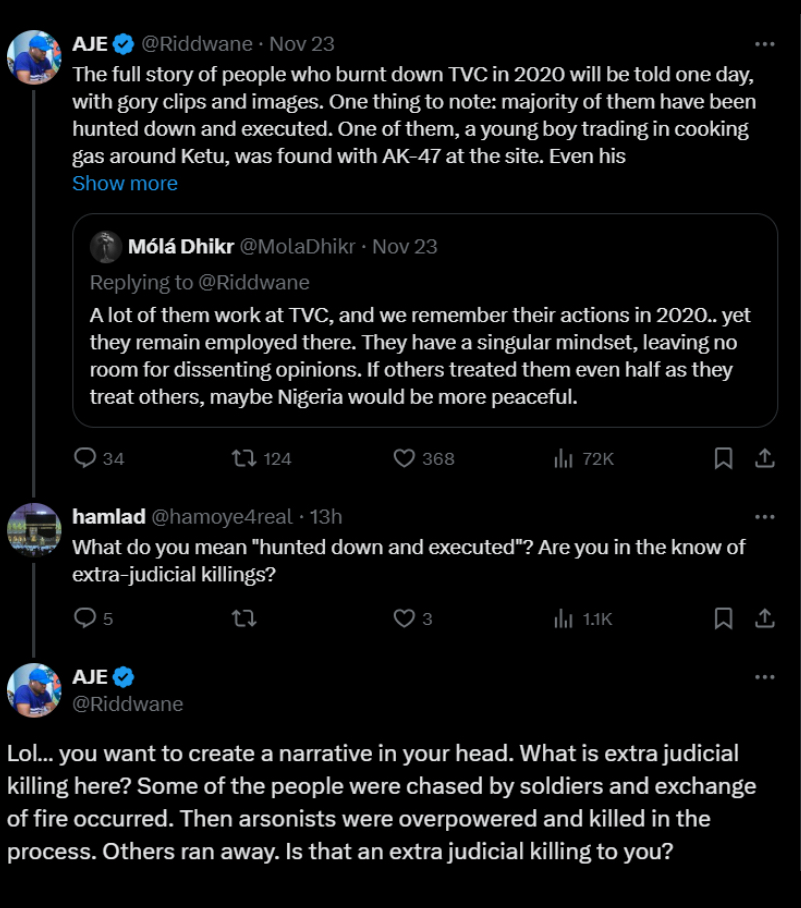Expand the tweet with Show more
This screenshot has width=801, height=908.
pyautogui.click(x=125, y=183)
